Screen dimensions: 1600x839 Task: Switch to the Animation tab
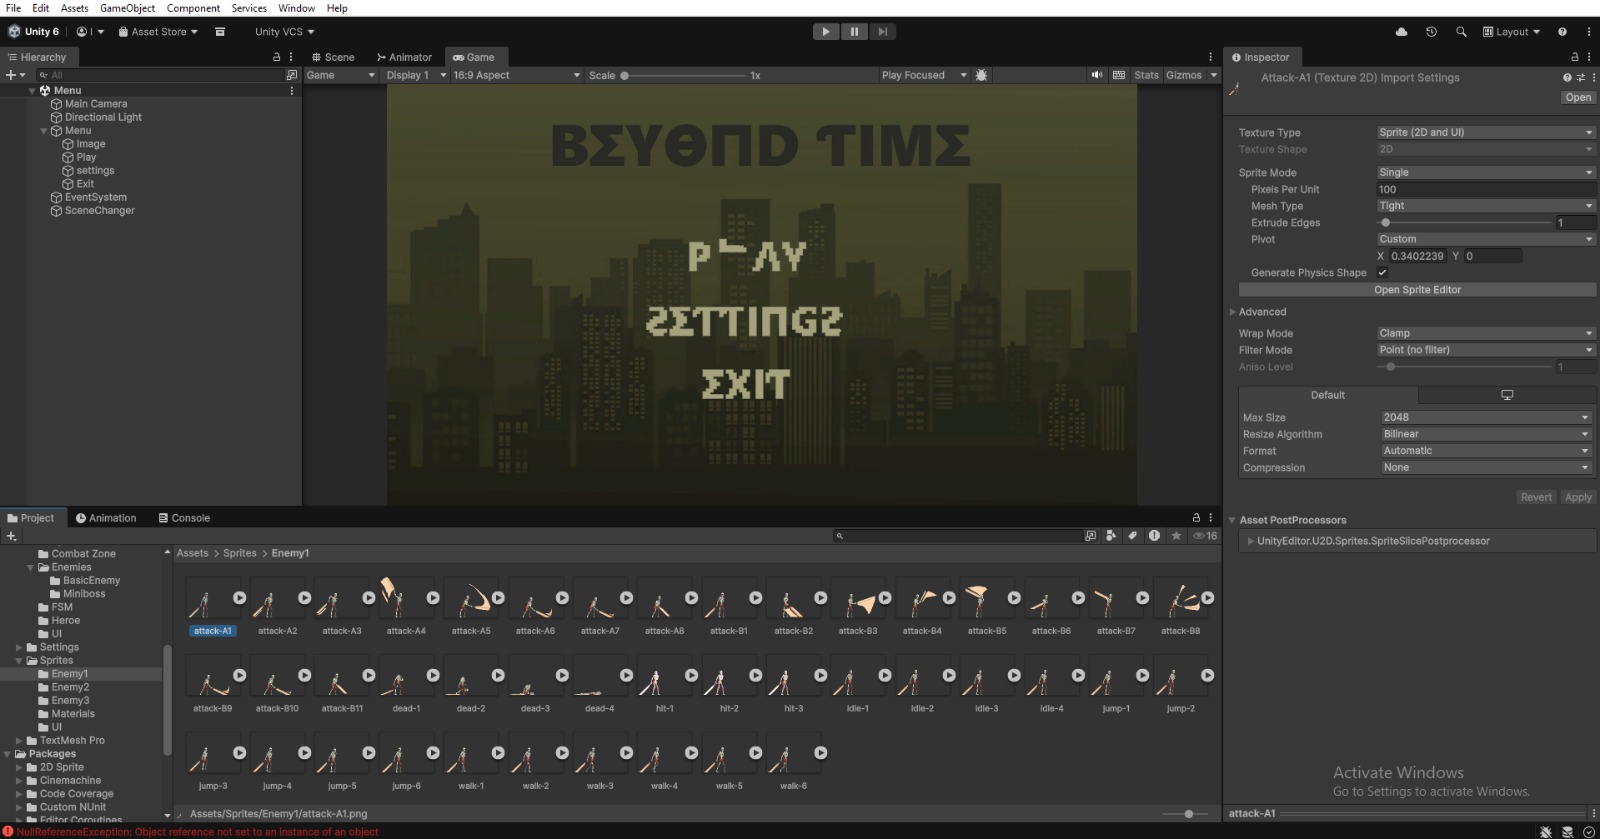tap(106, 518)
